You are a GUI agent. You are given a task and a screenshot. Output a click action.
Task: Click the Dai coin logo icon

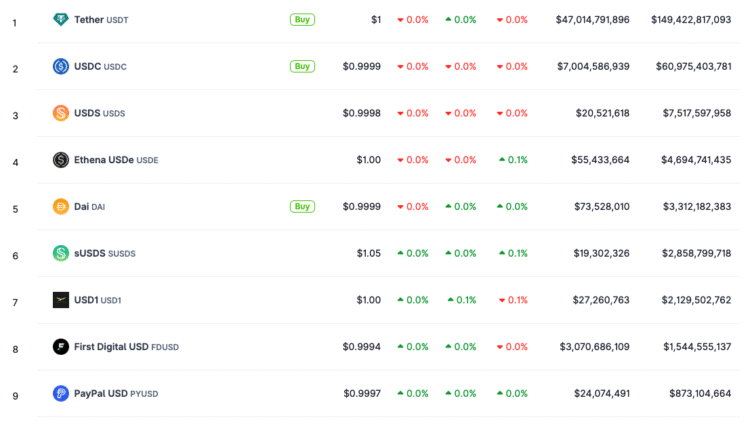tap(61, 207)
